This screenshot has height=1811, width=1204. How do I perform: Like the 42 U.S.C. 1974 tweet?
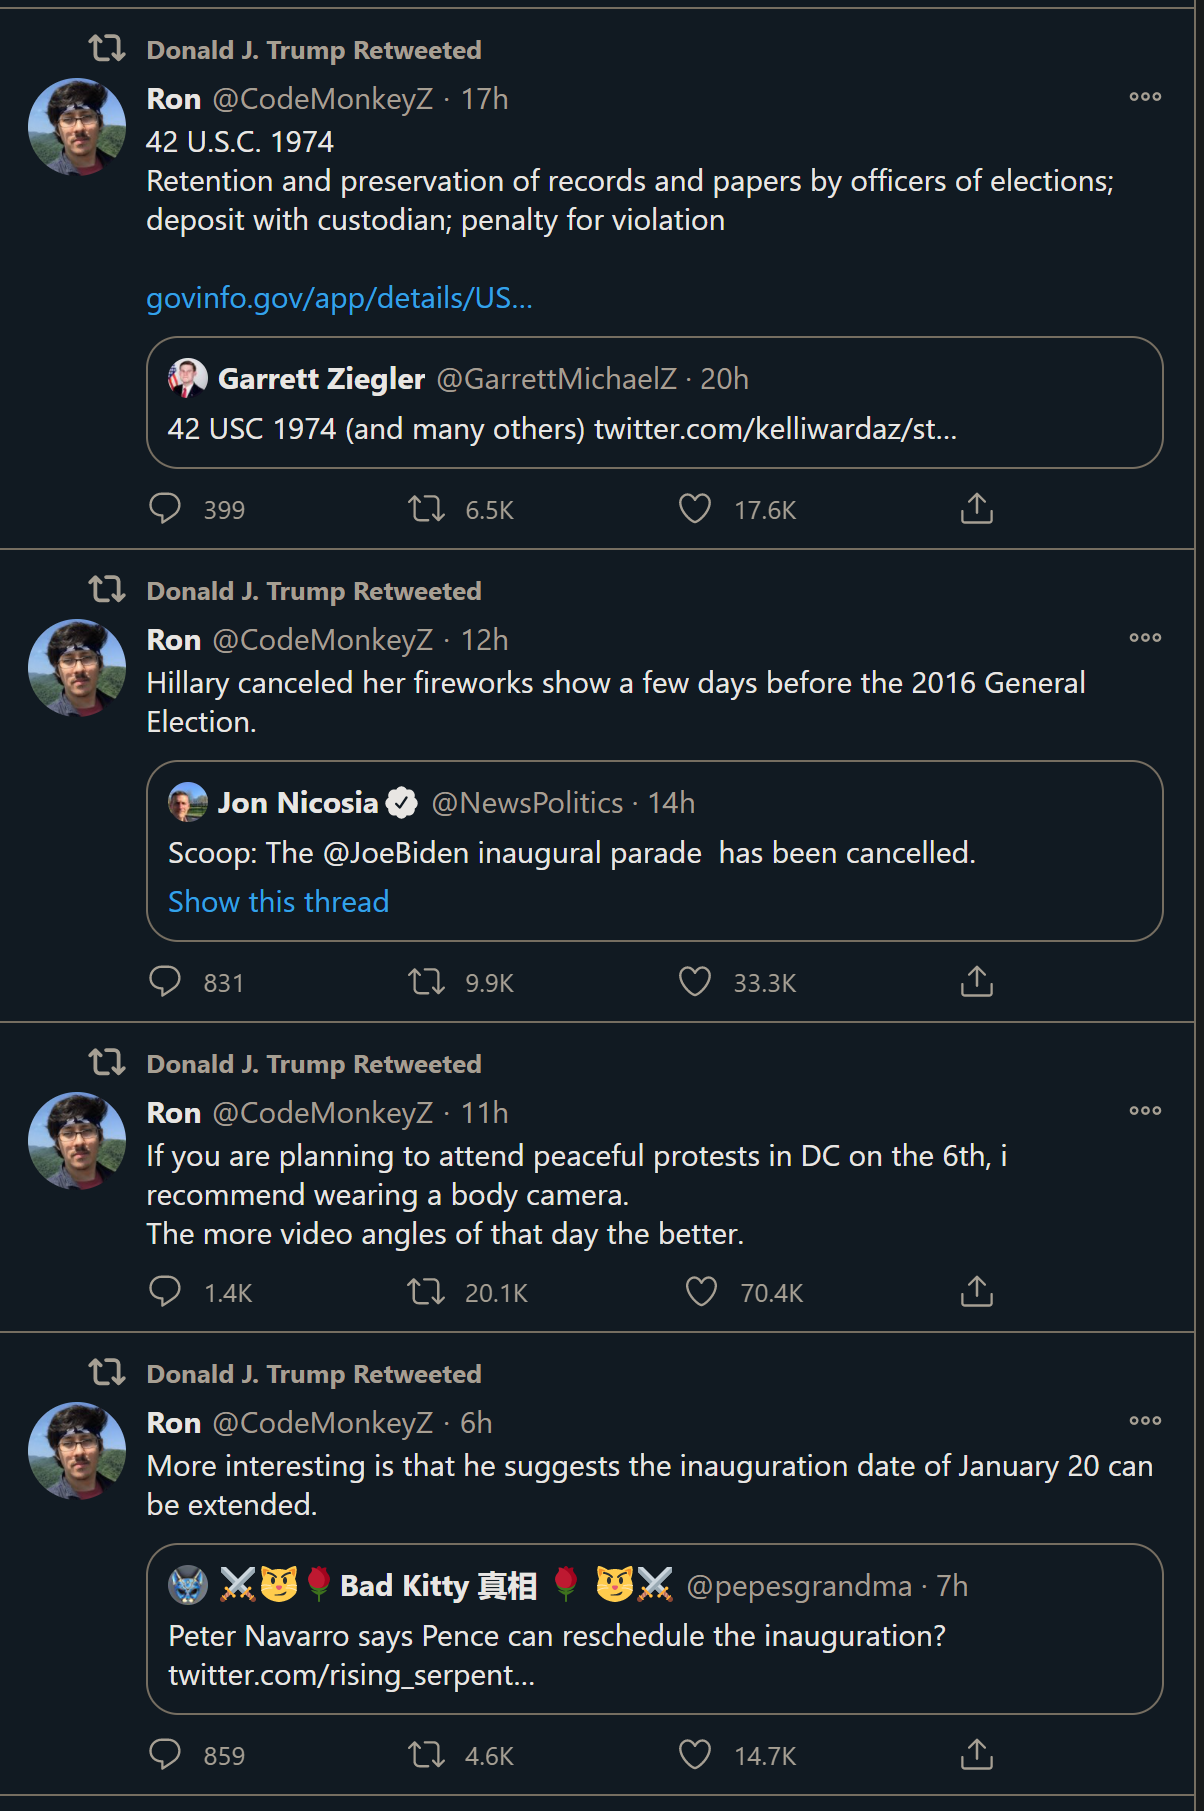pyautogui.click(x=695, y=509)
